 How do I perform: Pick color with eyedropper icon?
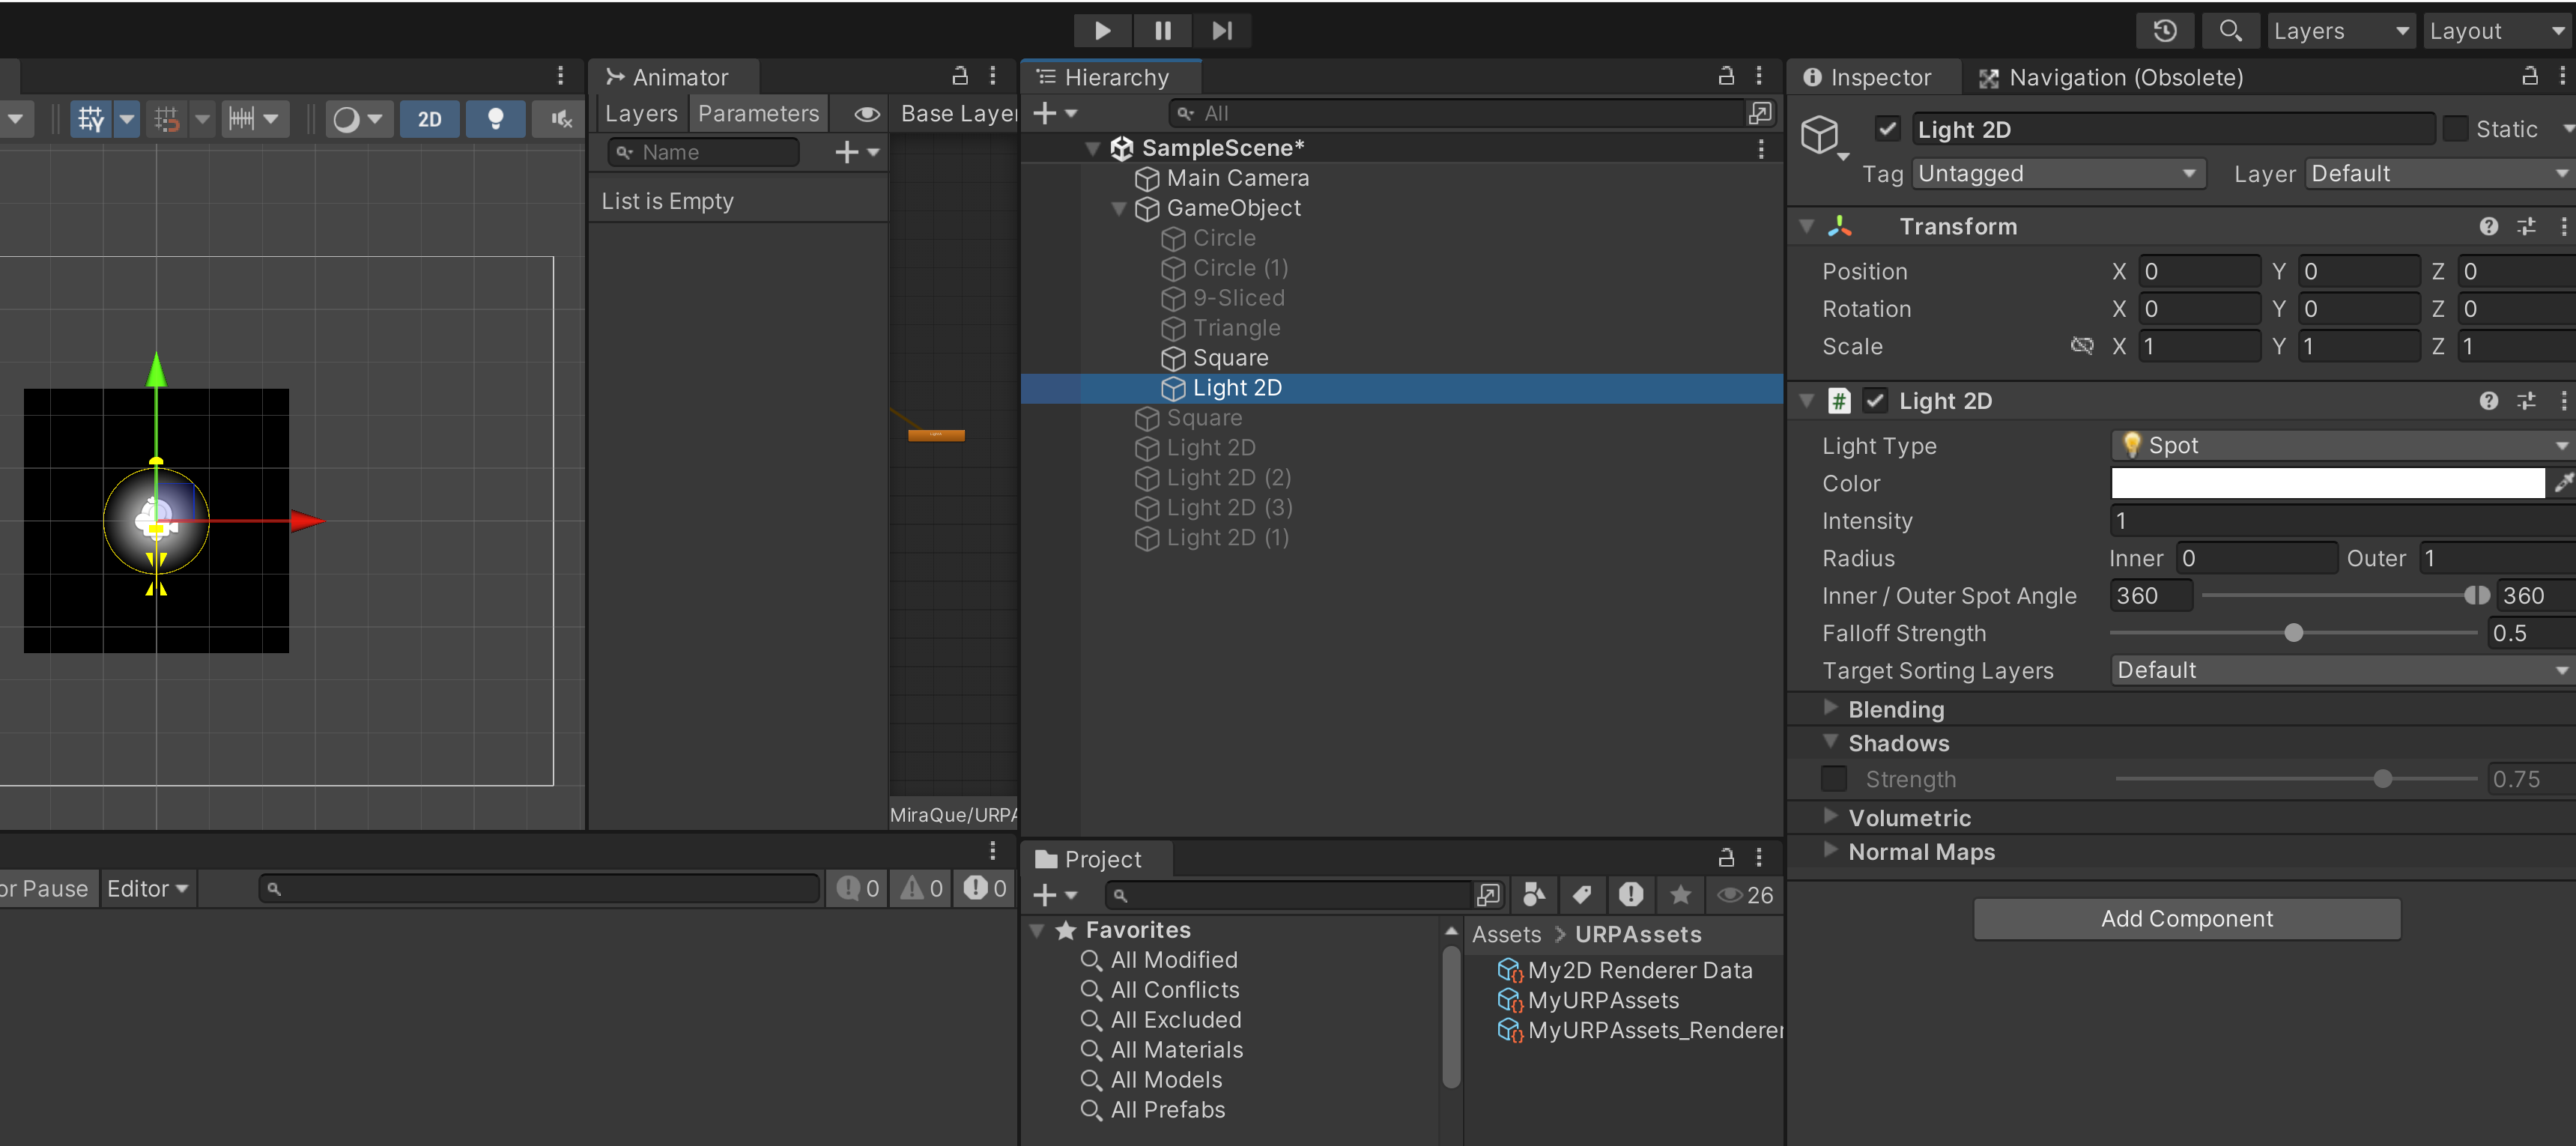[2562, 483]
